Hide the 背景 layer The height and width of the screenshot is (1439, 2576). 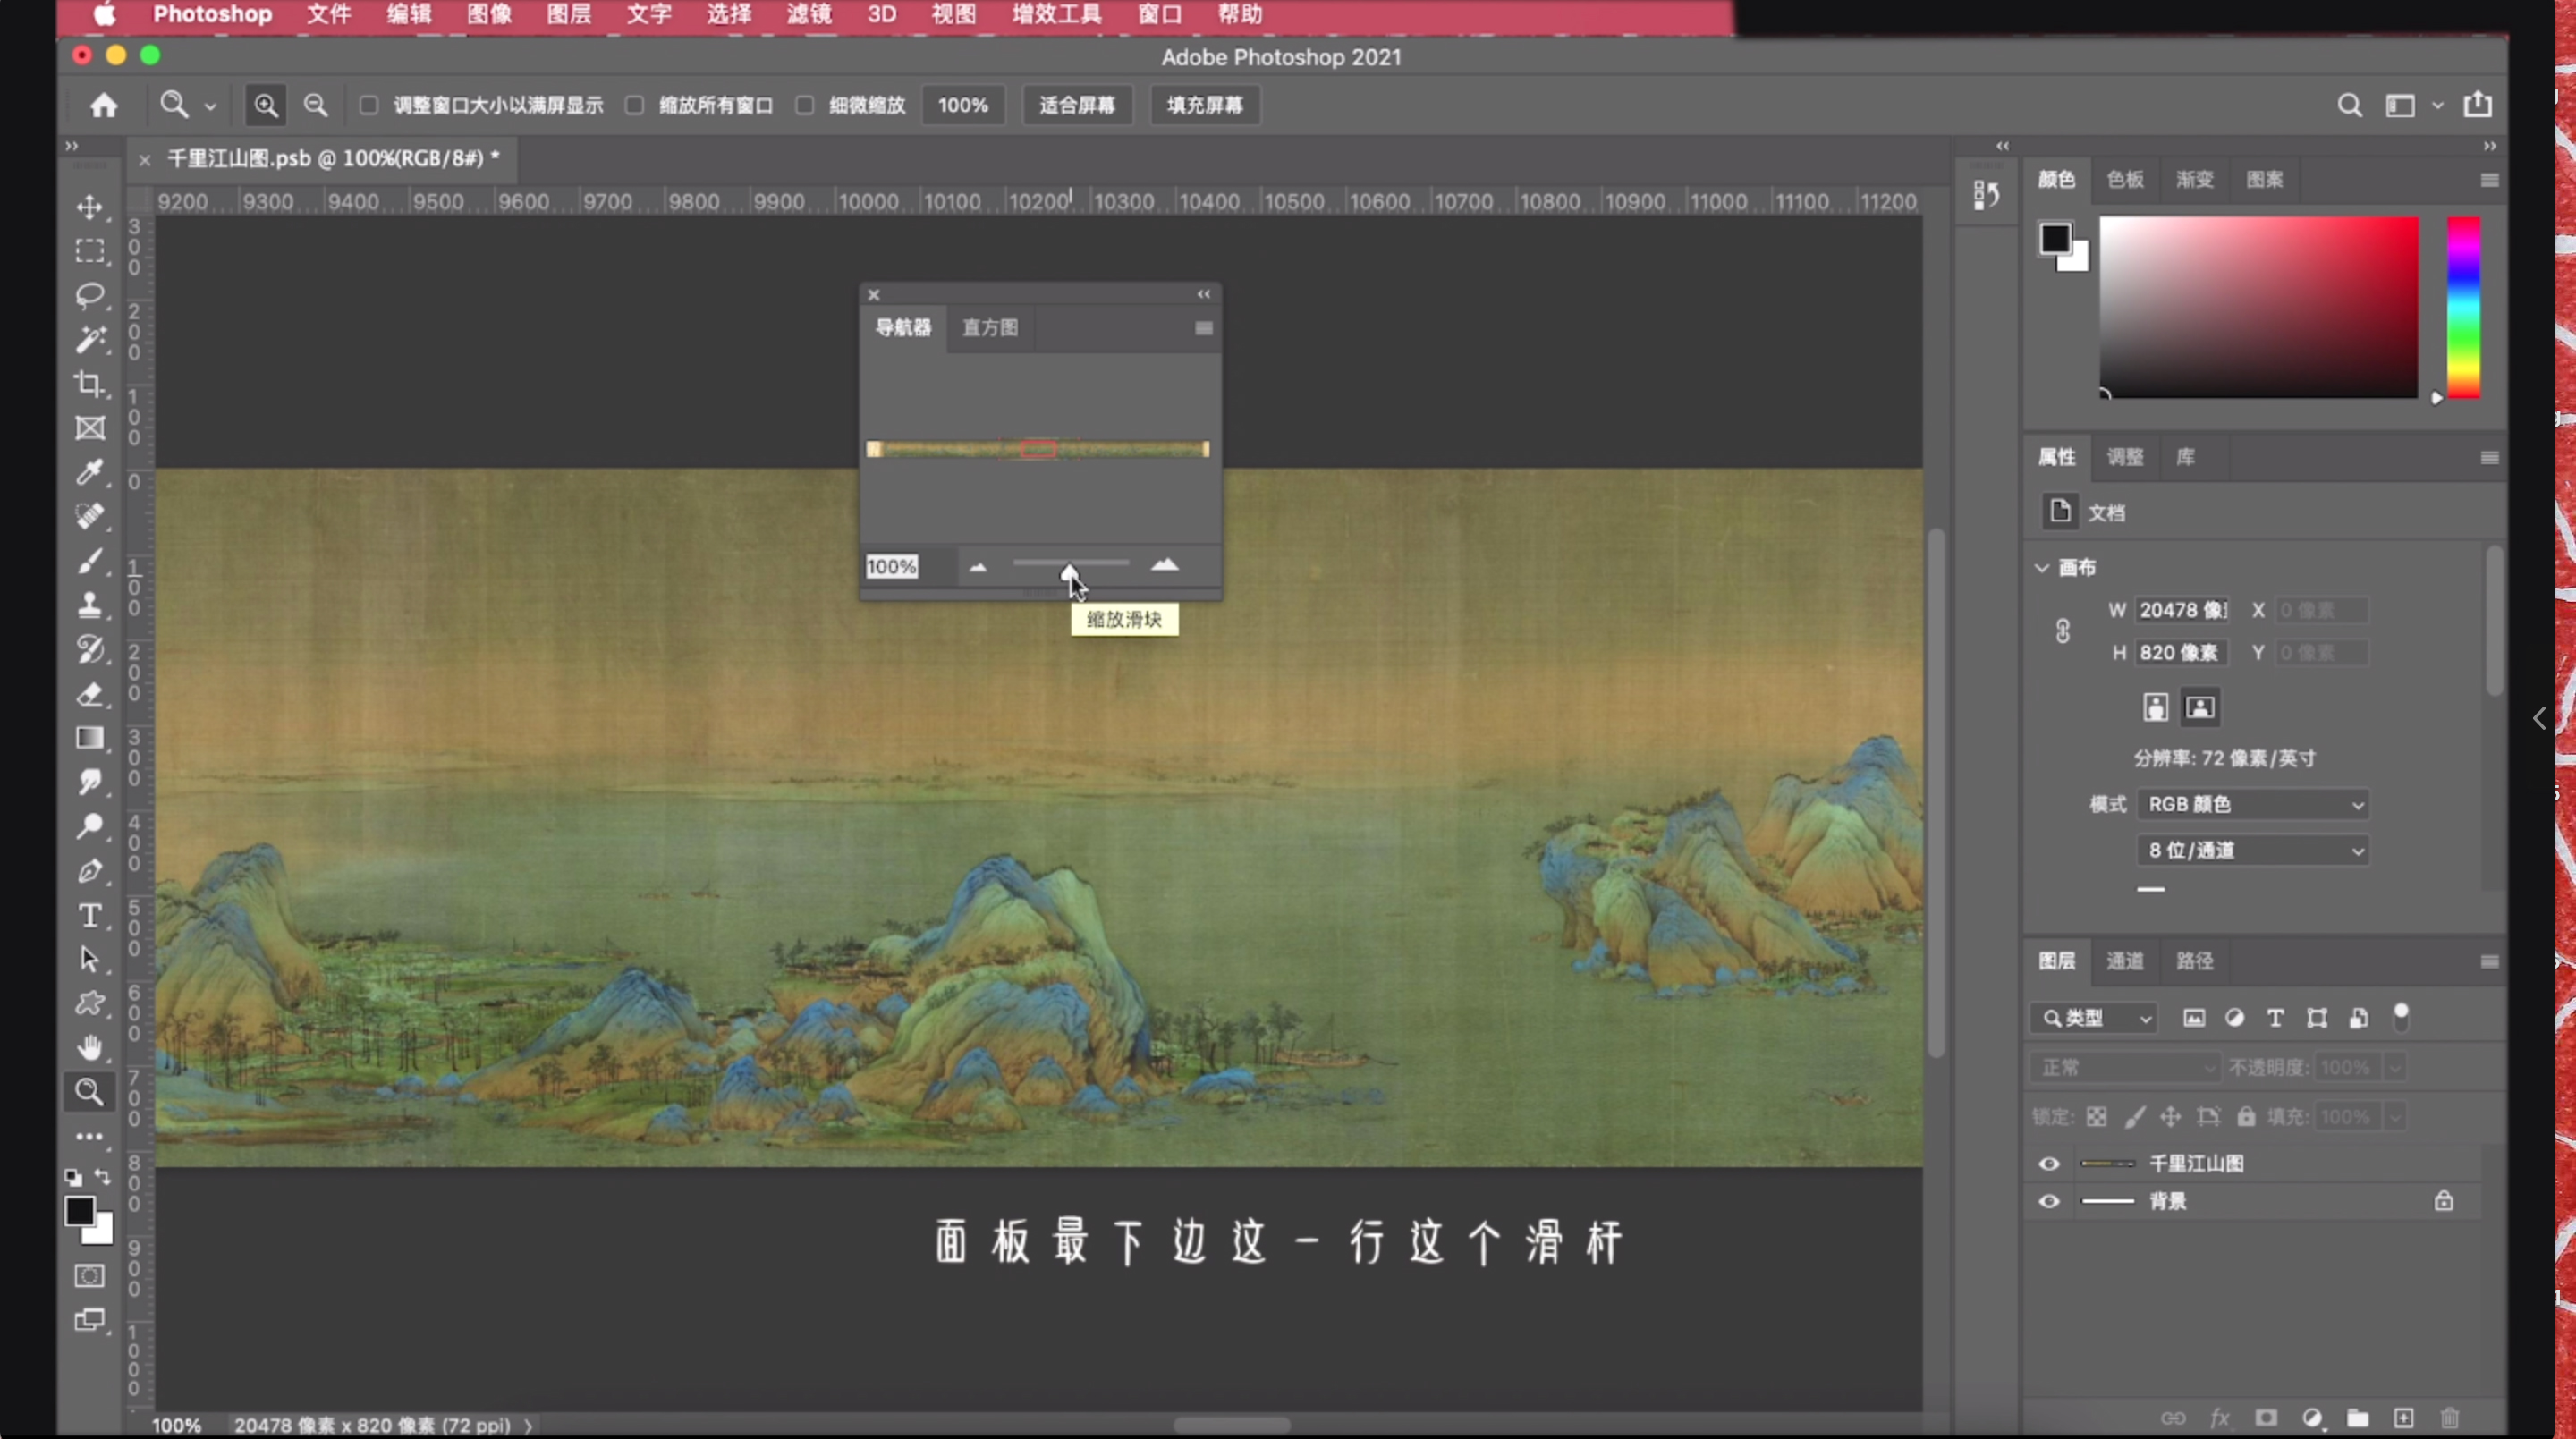tap(2049, 1201)
